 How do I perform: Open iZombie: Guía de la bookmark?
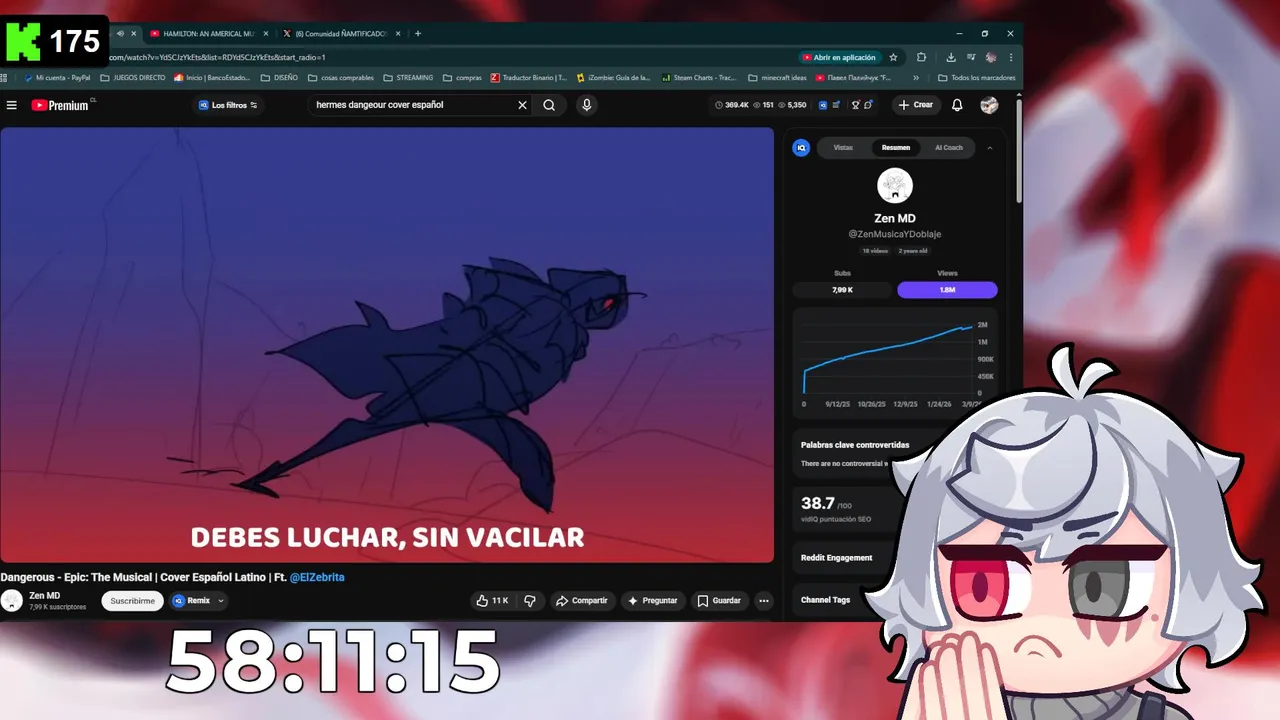click(x=613, y=77)
